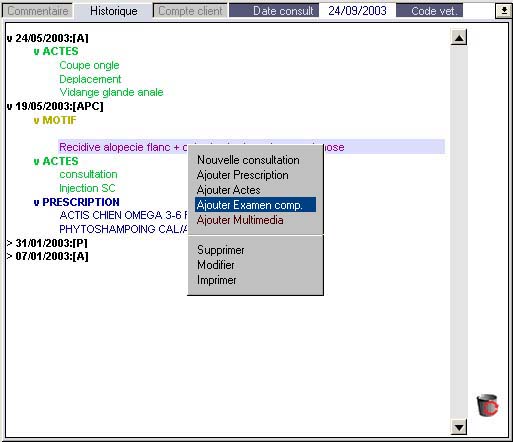Choose Nouvelle consultation from context menu
Image resolution: width=513 pixels, height=442 pixels.
[248, 160]
